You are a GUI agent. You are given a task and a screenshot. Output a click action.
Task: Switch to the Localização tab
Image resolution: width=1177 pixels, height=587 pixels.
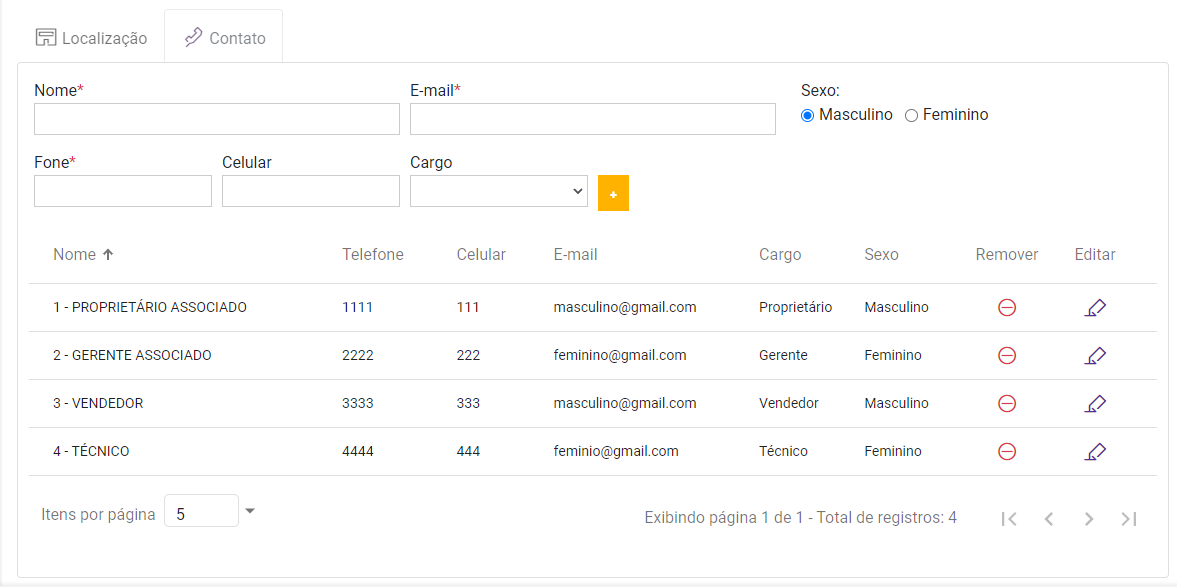point(91,38)
